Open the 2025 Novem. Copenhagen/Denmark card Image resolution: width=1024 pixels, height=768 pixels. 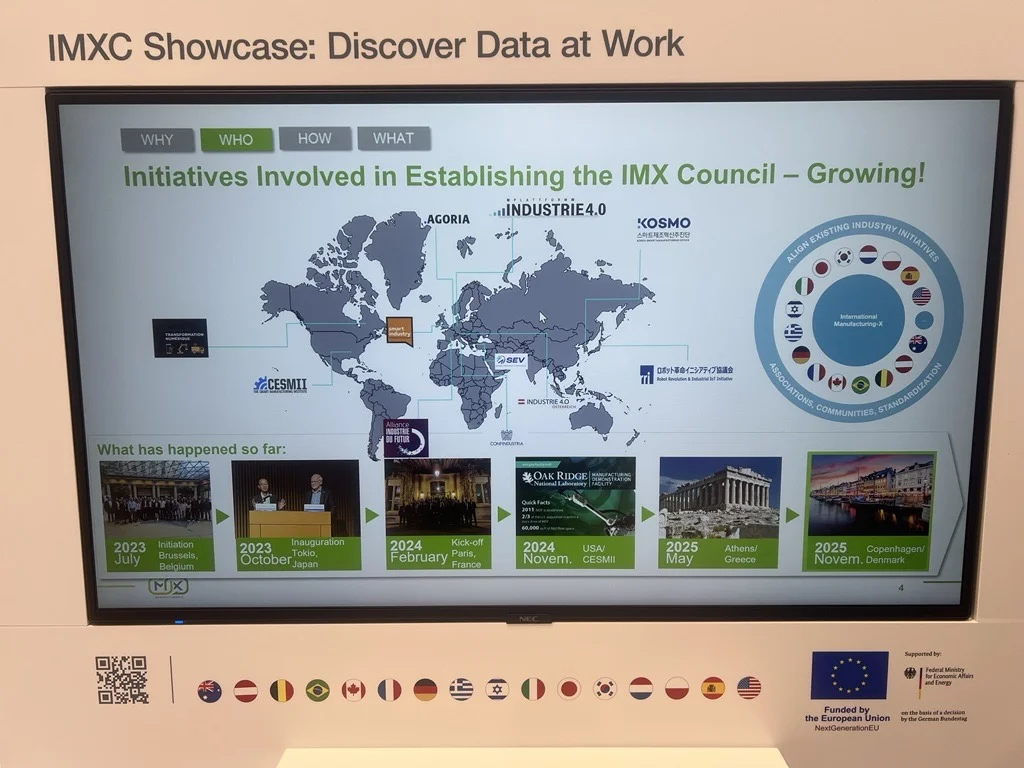(870, 511)
